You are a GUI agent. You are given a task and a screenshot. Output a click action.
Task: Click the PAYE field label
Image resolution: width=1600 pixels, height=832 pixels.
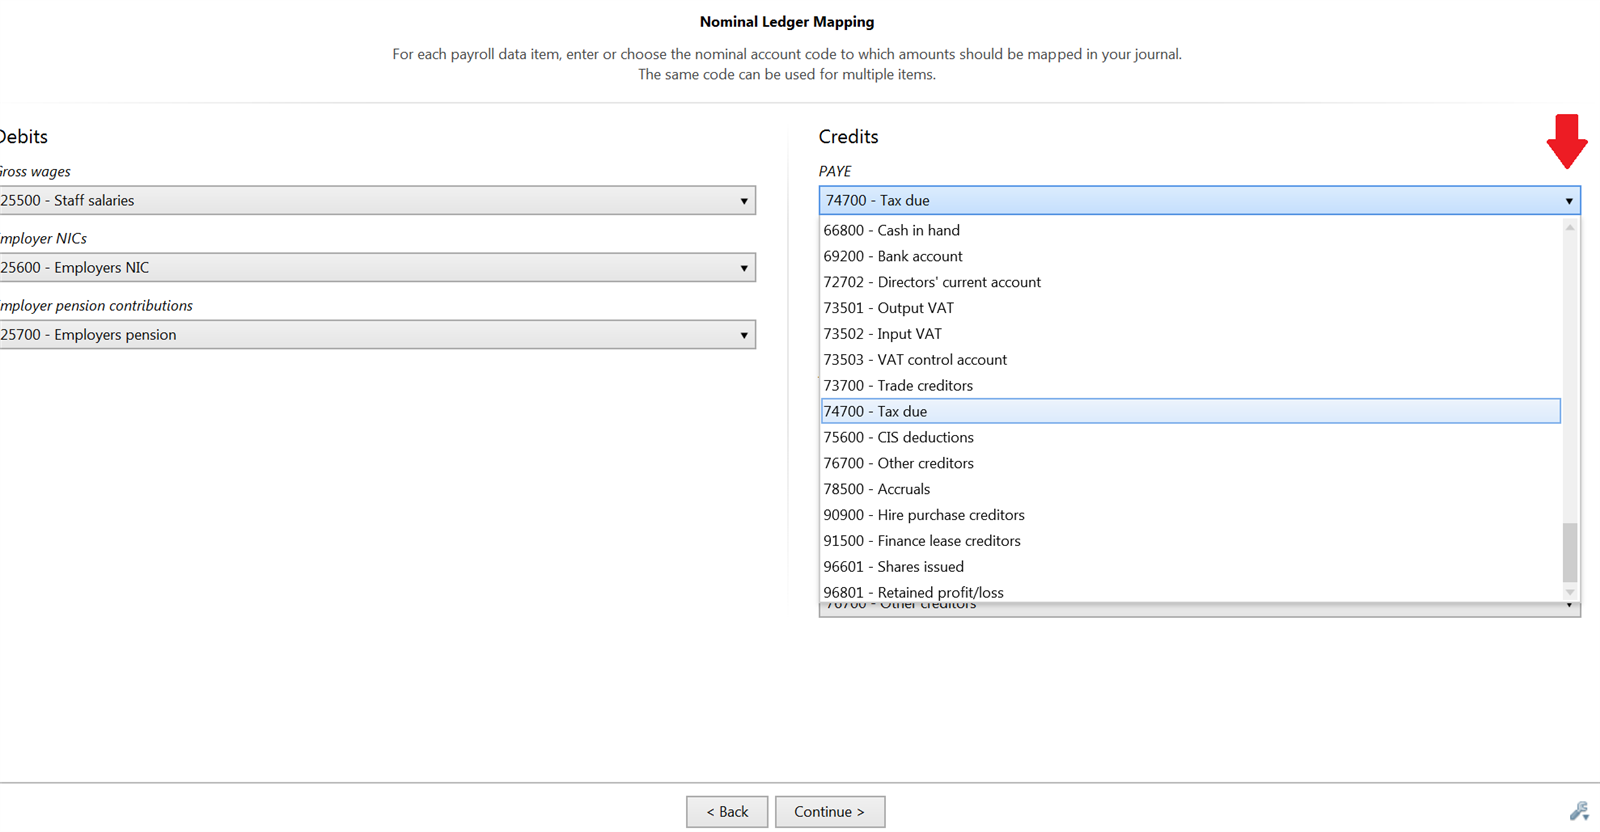[x=835, y=171]
